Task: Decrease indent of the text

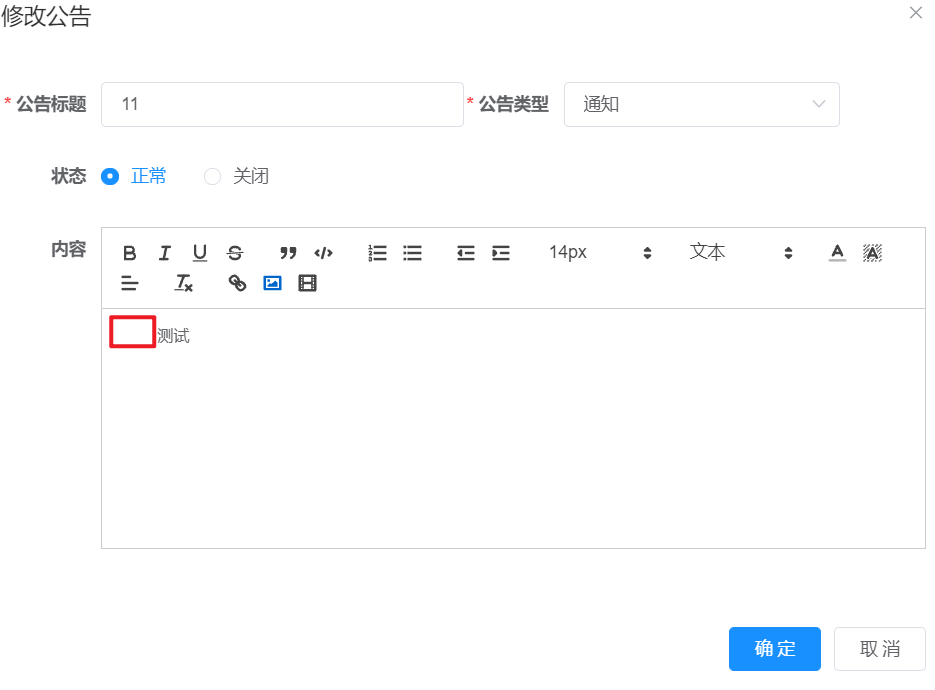Action: [466, 253]
